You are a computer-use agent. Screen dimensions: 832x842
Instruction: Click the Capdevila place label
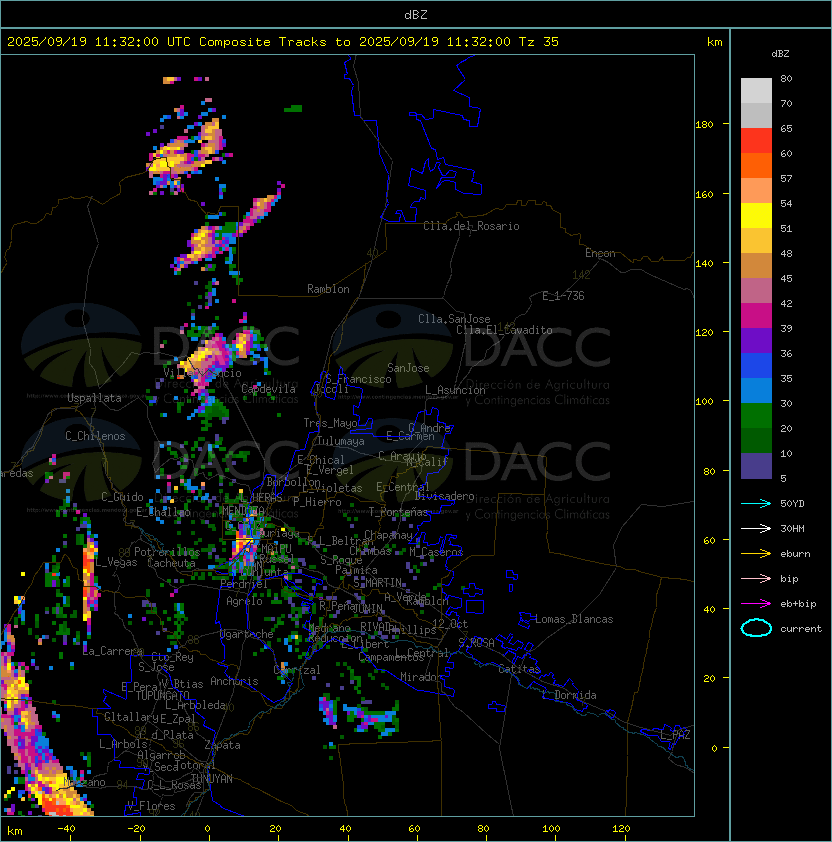point(268,389)
